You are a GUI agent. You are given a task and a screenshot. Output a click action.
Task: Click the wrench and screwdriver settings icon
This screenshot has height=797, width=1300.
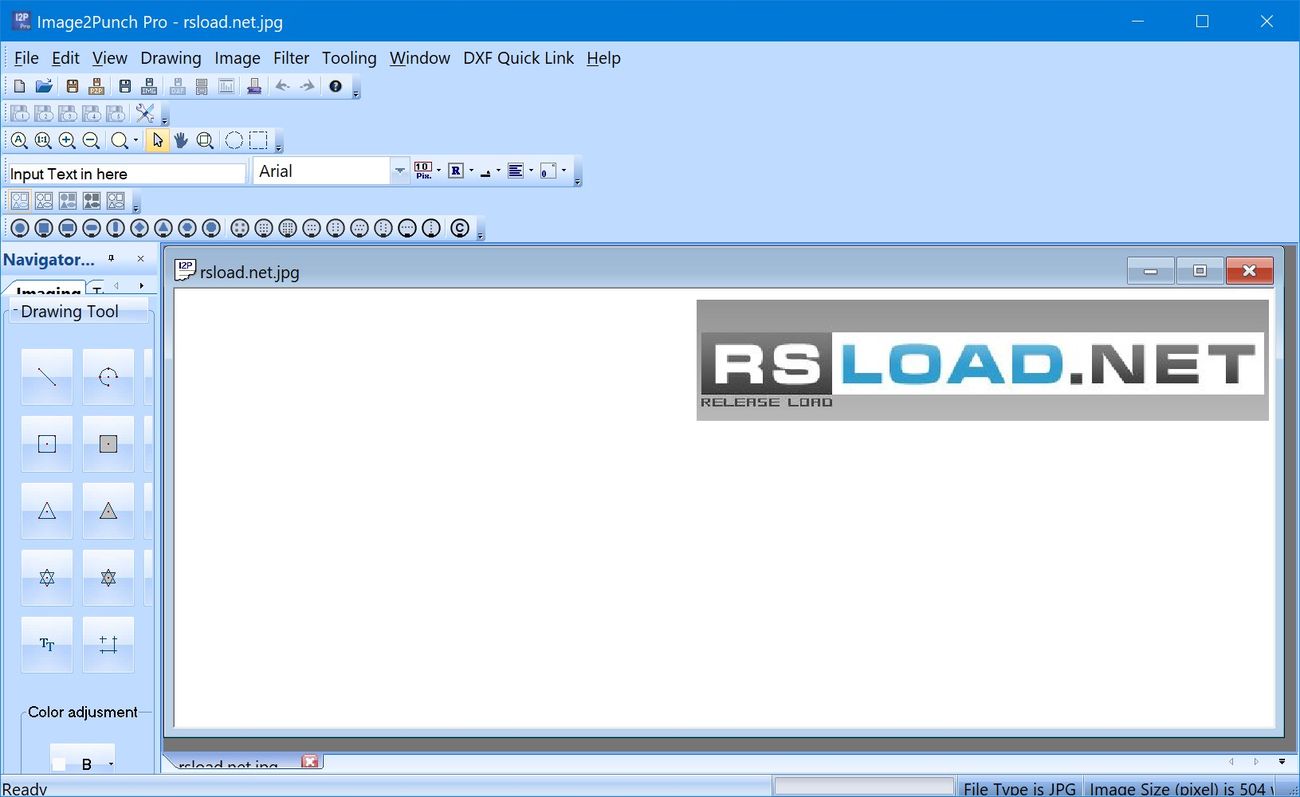(145, 114)
